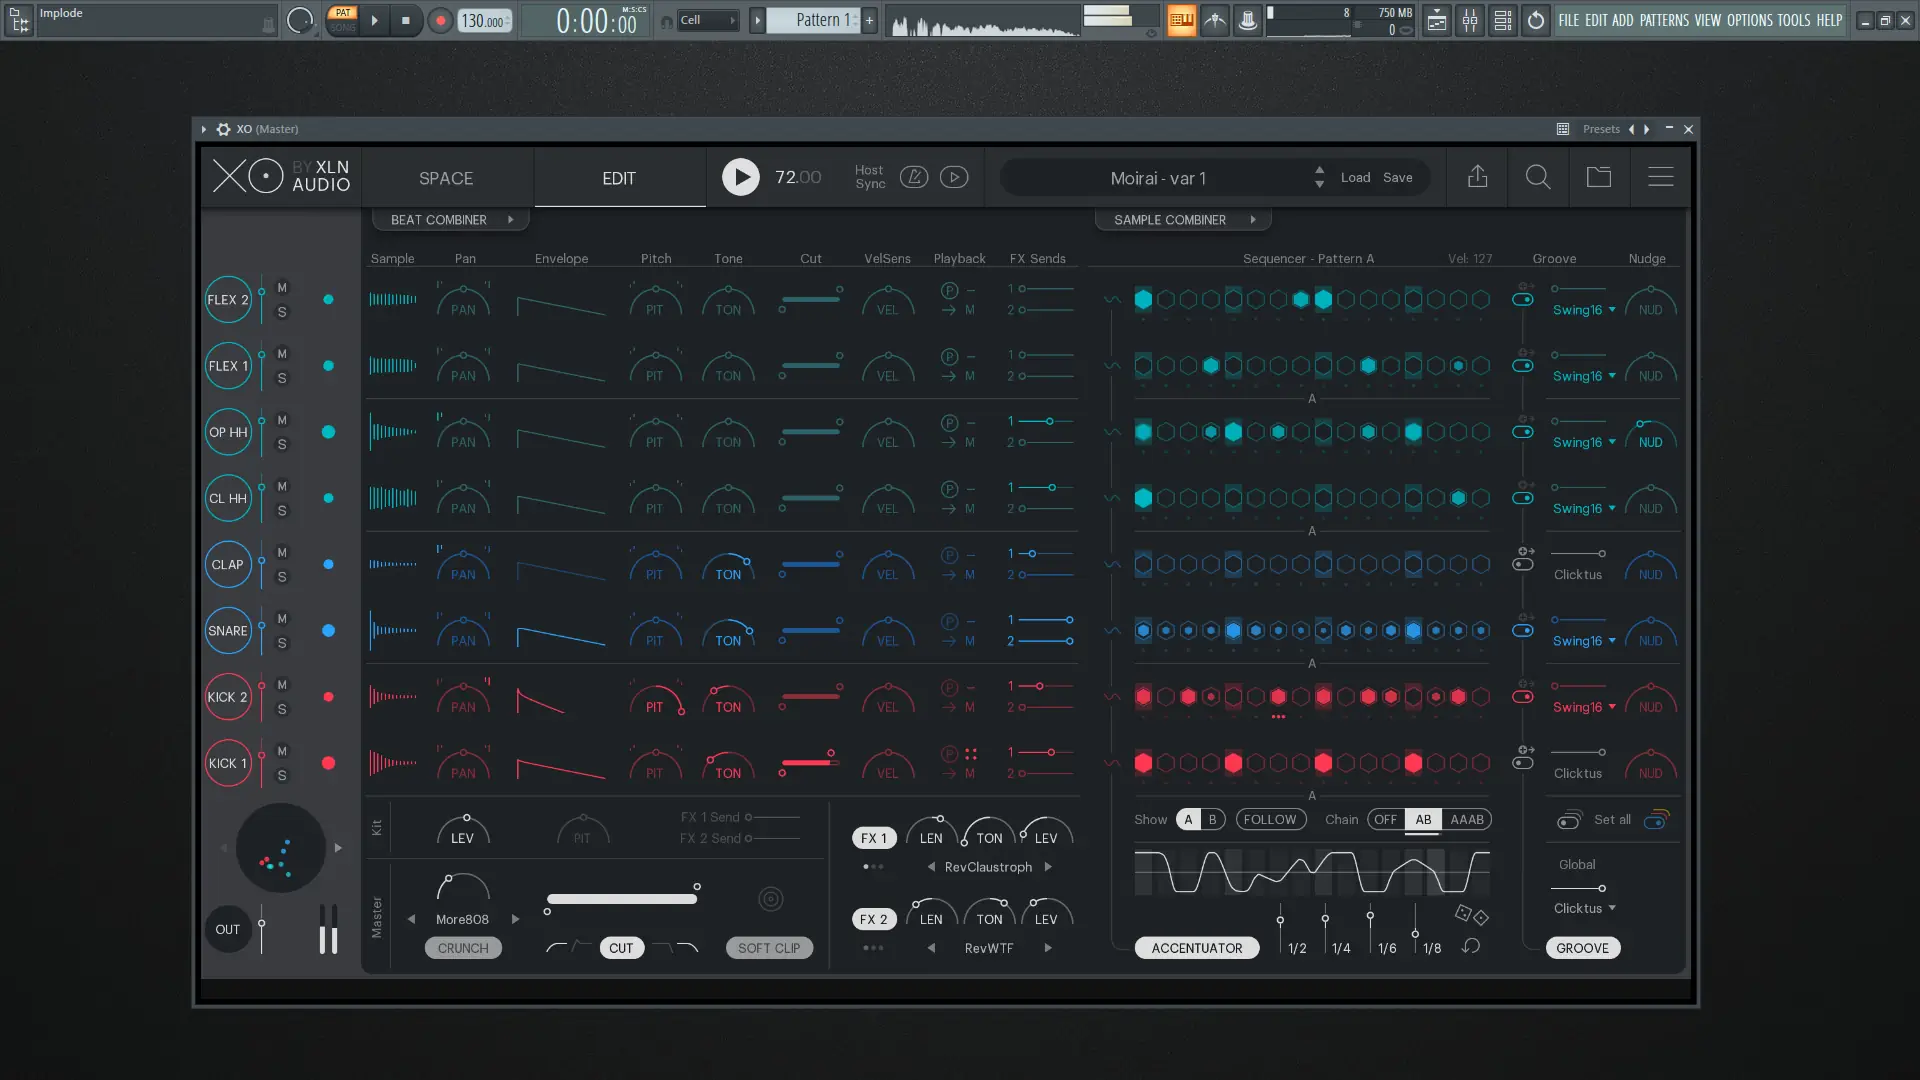This screenshot has width=1920, height=1080.
Task: Open the XO search magnifier icon
Action: (x=1538, y=177)
